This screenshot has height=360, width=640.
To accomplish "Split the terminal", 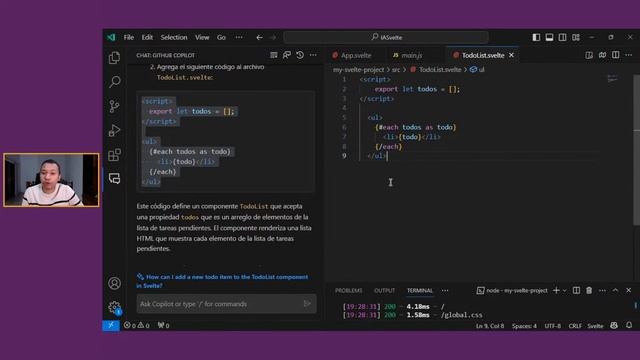I will (576, 290).
